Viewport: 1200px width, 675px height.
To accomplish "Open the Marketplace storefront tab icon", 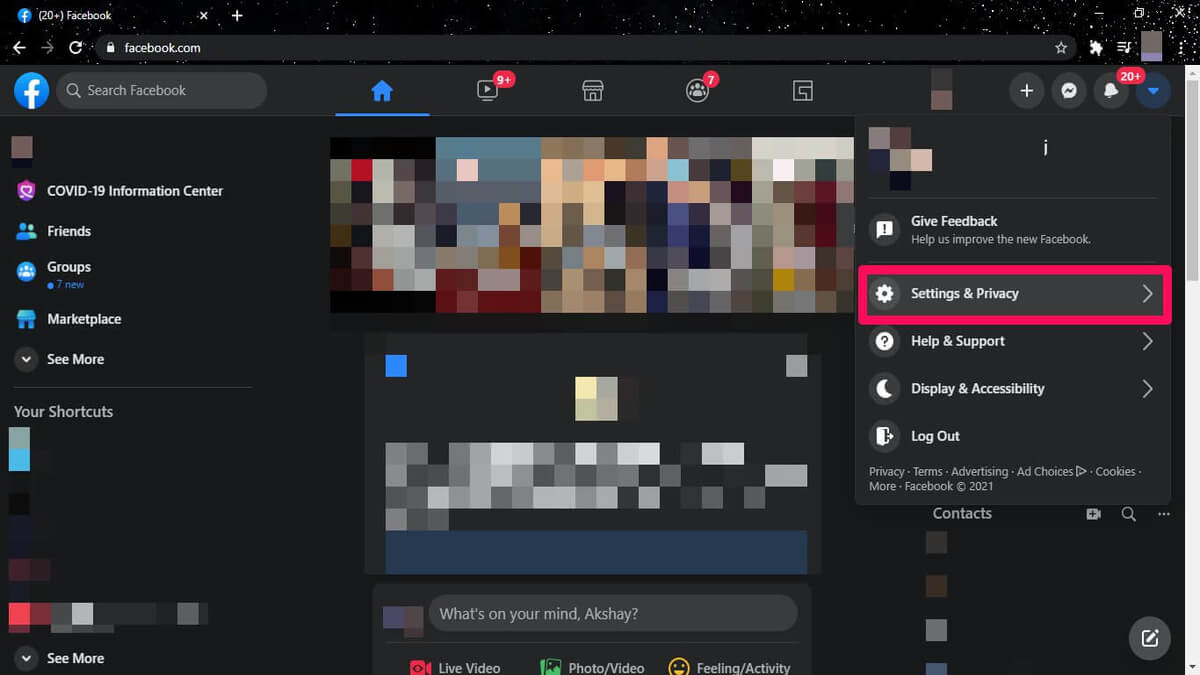I will [x=593, y=91].
